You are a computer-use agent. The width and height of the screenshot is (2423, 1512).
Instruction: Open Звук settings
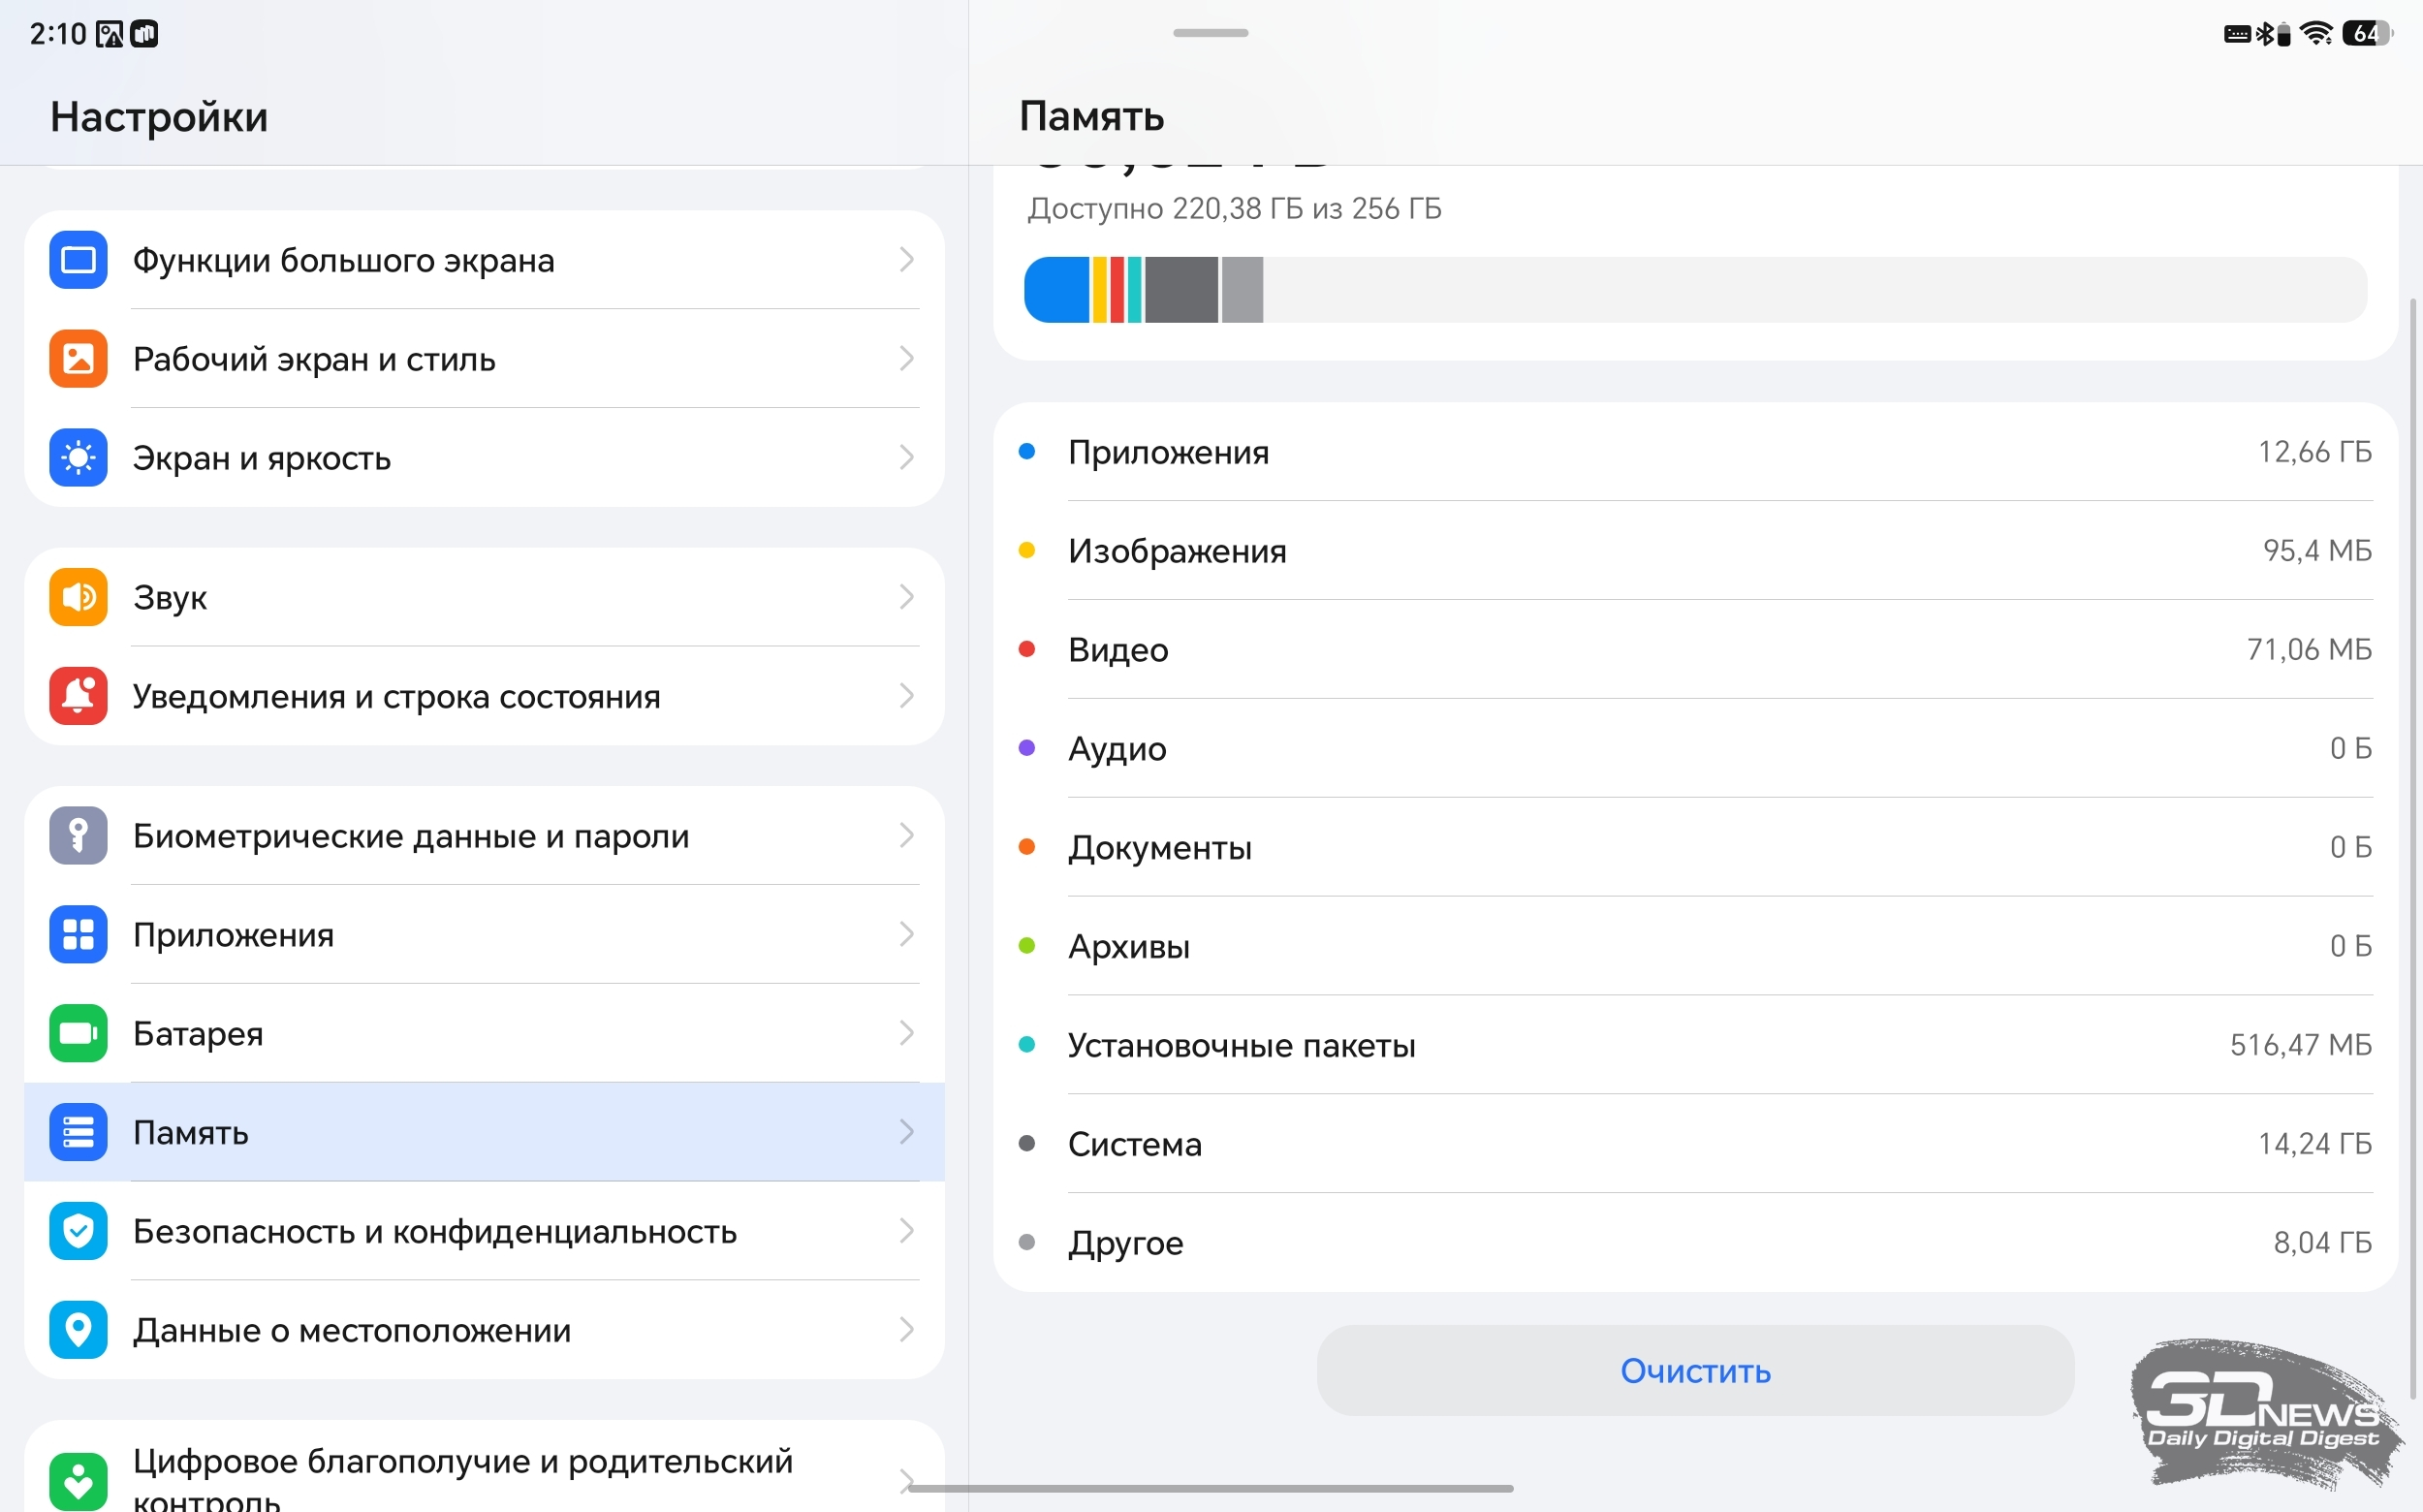click(x=484, y=597)
